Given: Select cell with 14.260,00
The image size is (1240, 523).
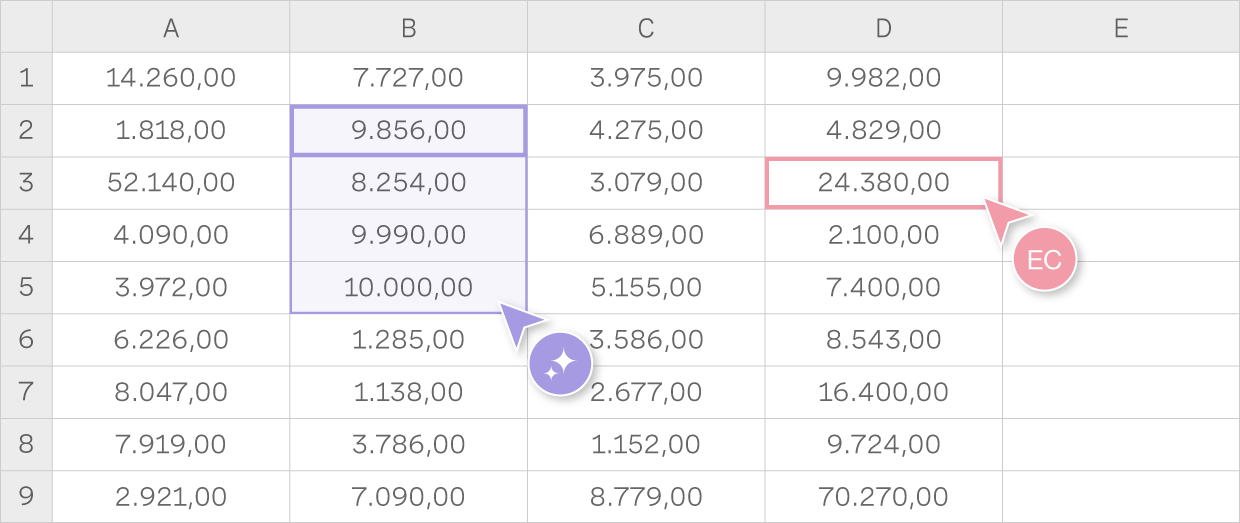Looking at the screenshot, I should (171, 78).
